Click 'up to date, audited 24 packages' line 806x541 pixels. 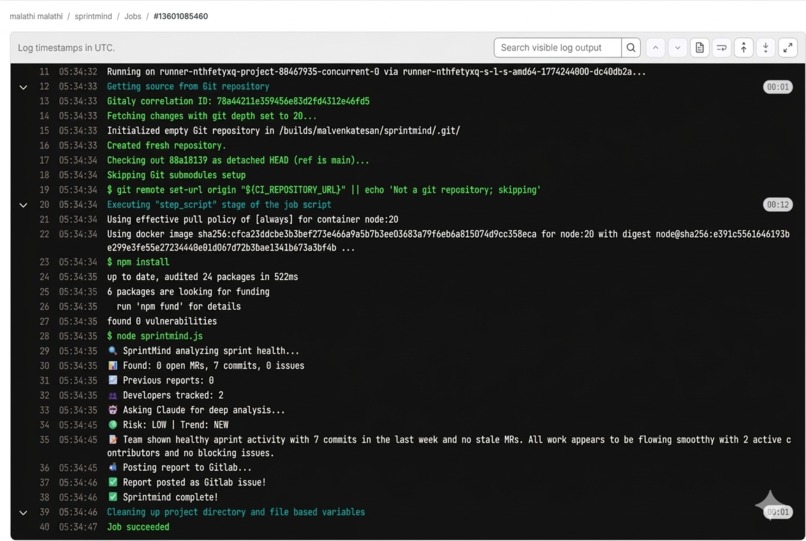(x=203, y=277)
